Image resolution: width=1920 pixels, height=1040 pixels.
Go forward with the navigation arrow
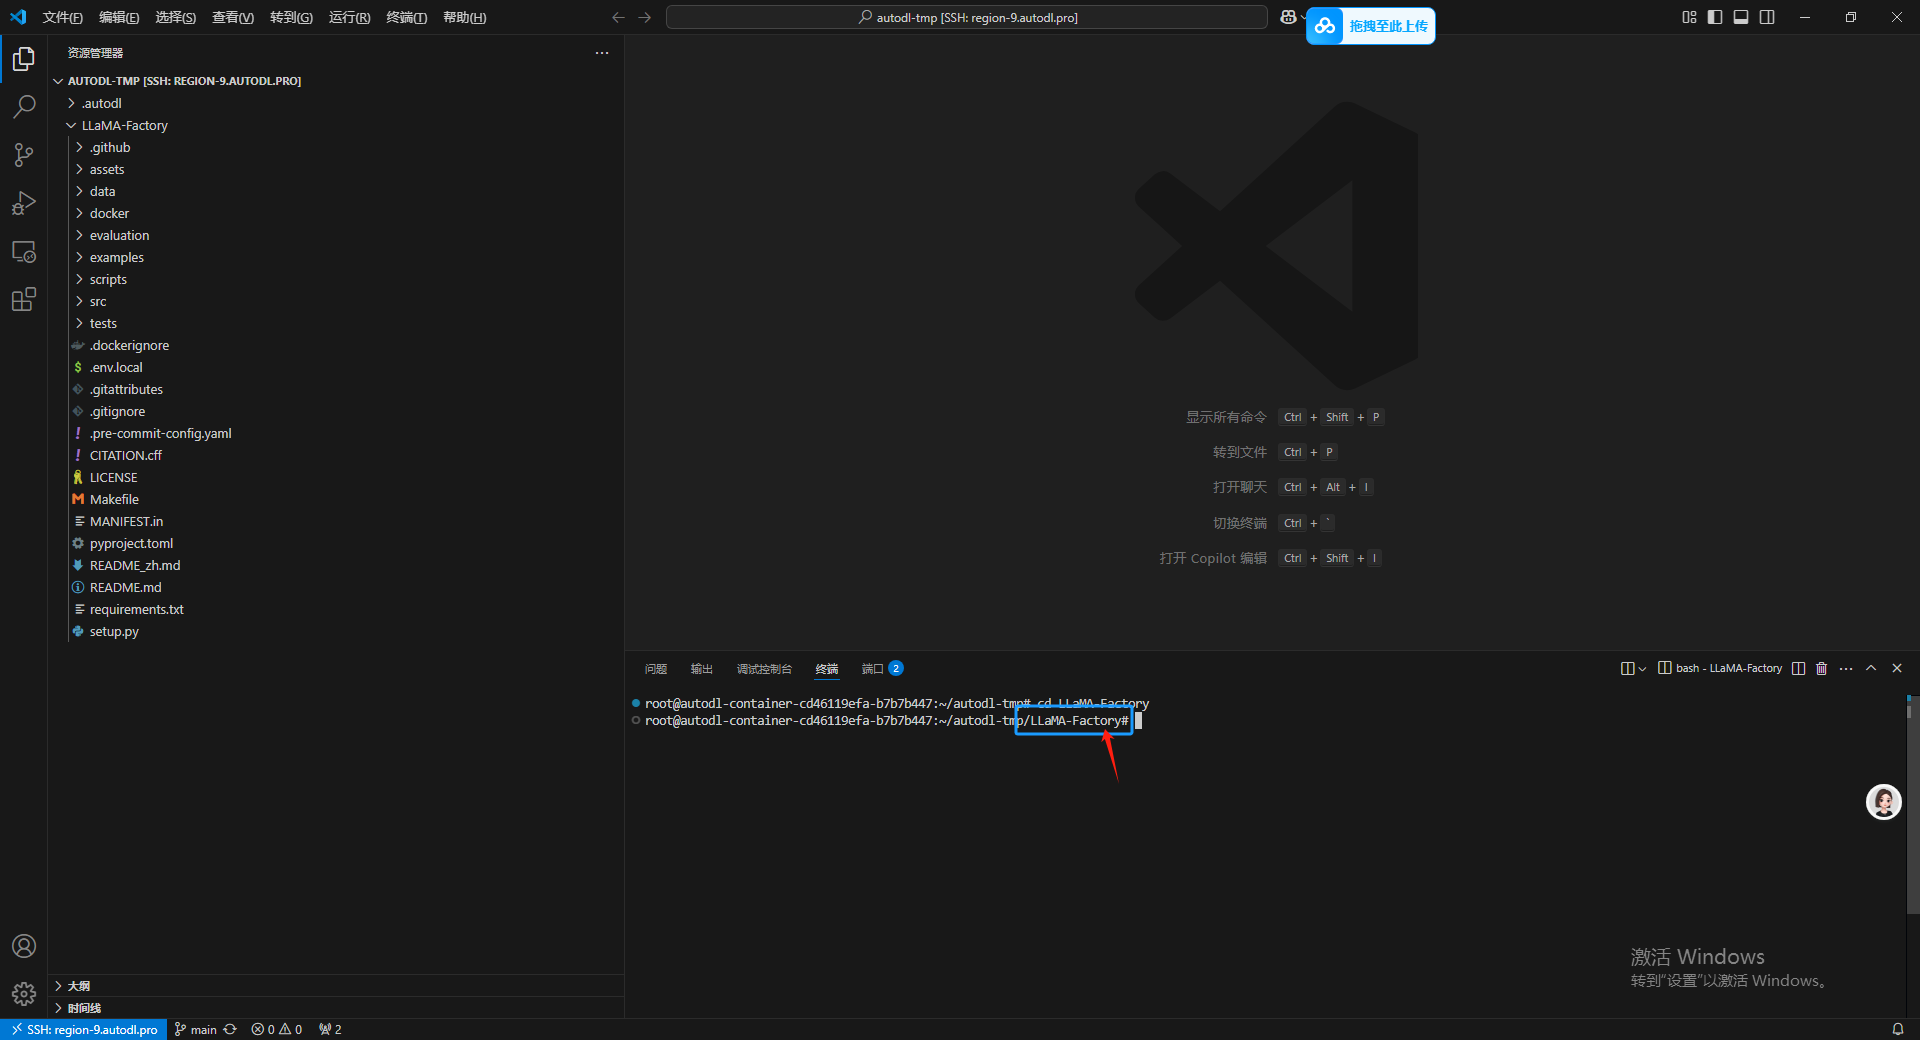(x=645, y=17)
